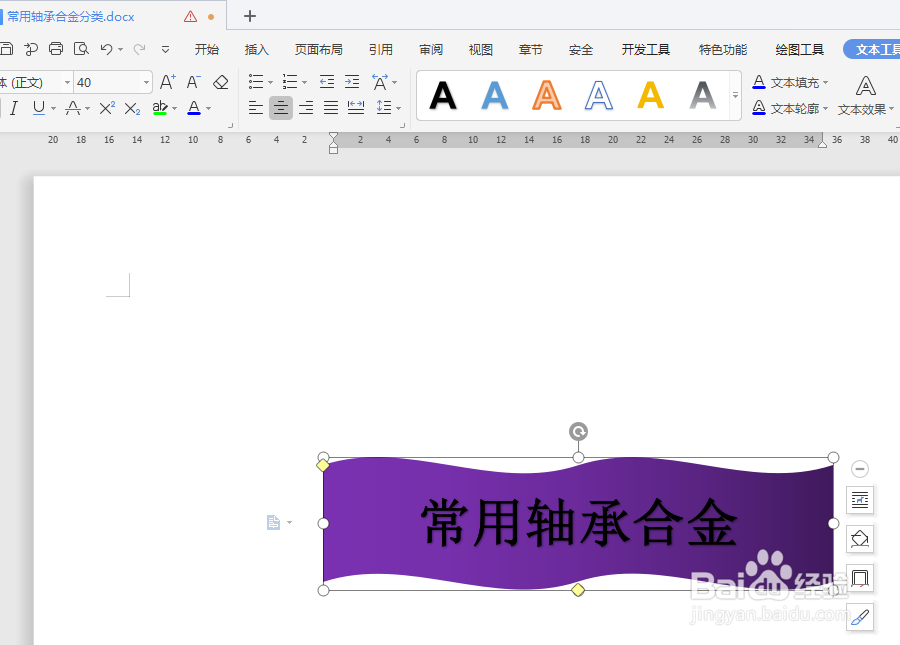900x645 pixels.
Task: Open 审阅 tab
Action: (431, 50)
